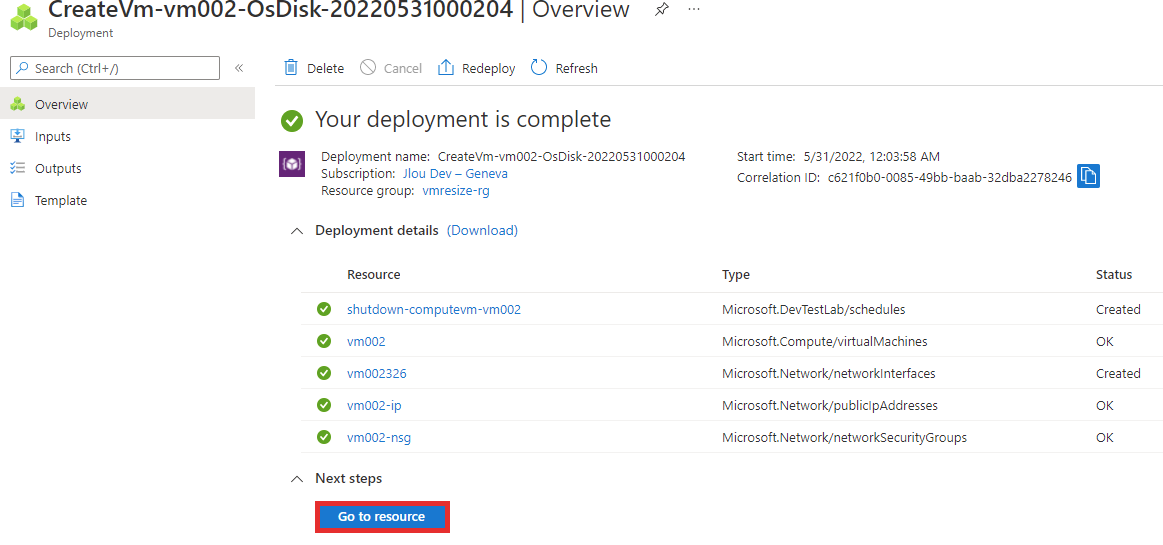
Task: Open the vm002 virtual machine link
Action: point(366,341)
